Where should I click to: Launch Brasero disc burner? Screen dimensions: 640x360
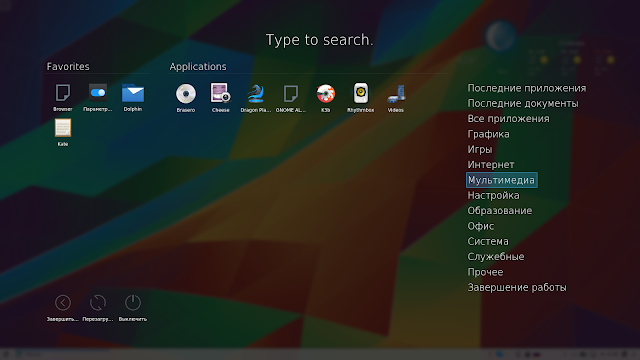[x=186, y=98]
